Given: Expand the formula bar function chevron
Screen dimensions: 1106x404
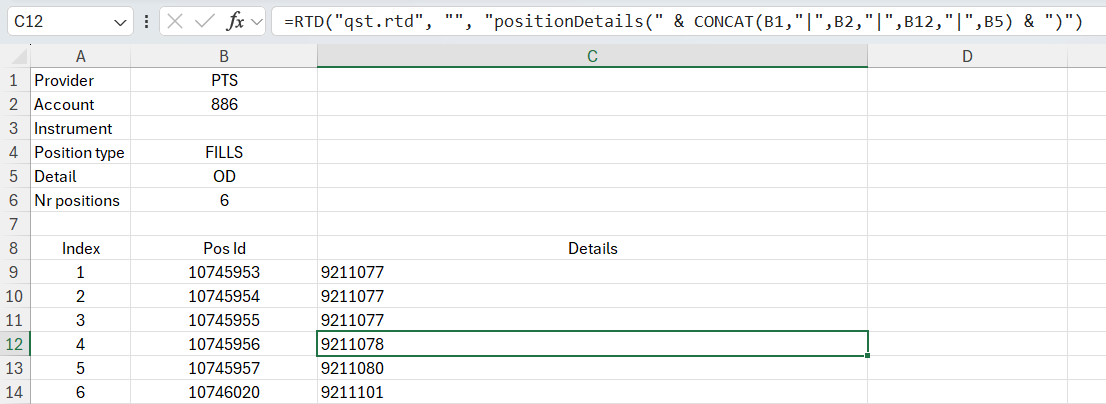Looking at the screenshot, I should (257, 22).
